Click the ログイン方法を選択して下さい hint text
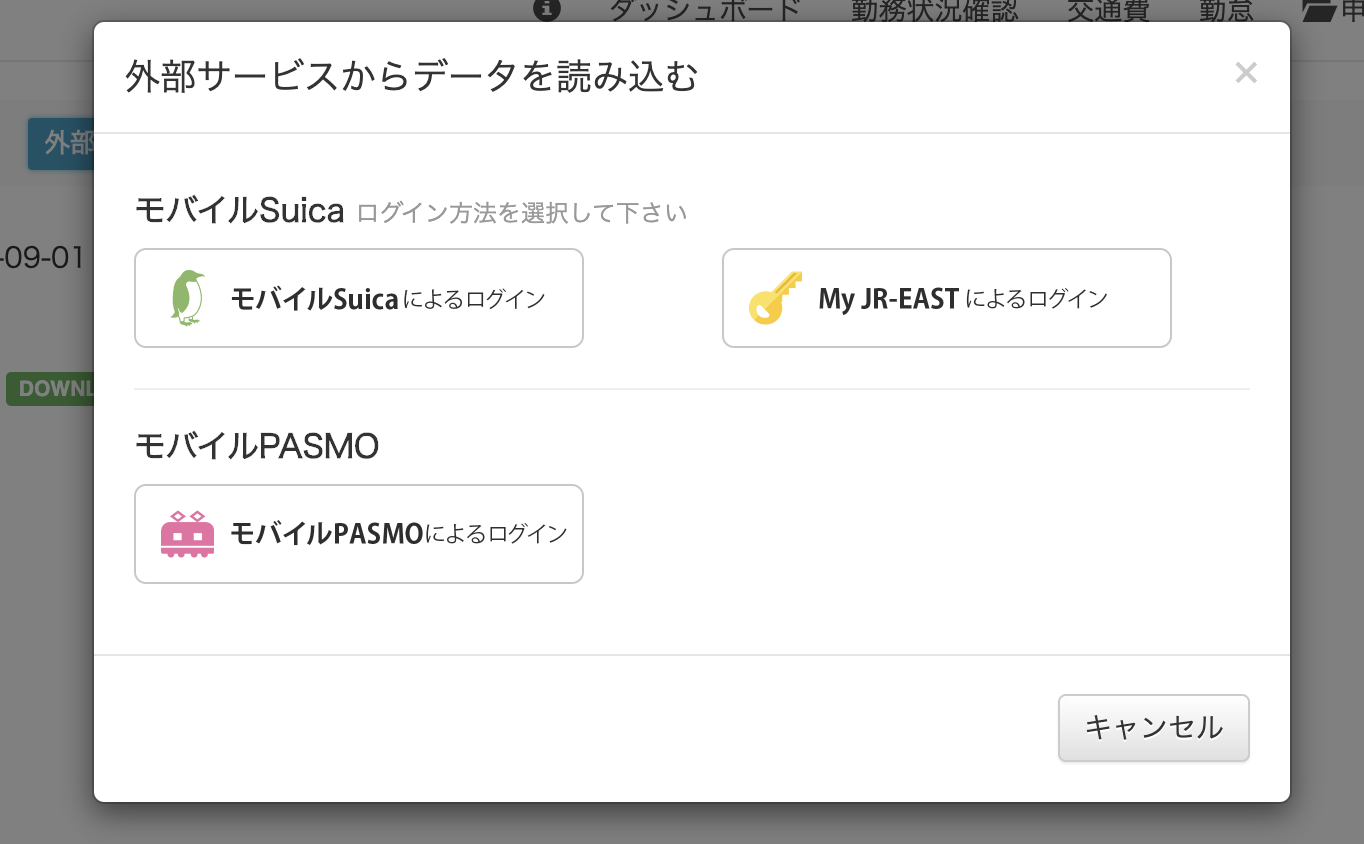Image resolution: width=1364 pixels, height=844 pixels. (x=522, y=213)
